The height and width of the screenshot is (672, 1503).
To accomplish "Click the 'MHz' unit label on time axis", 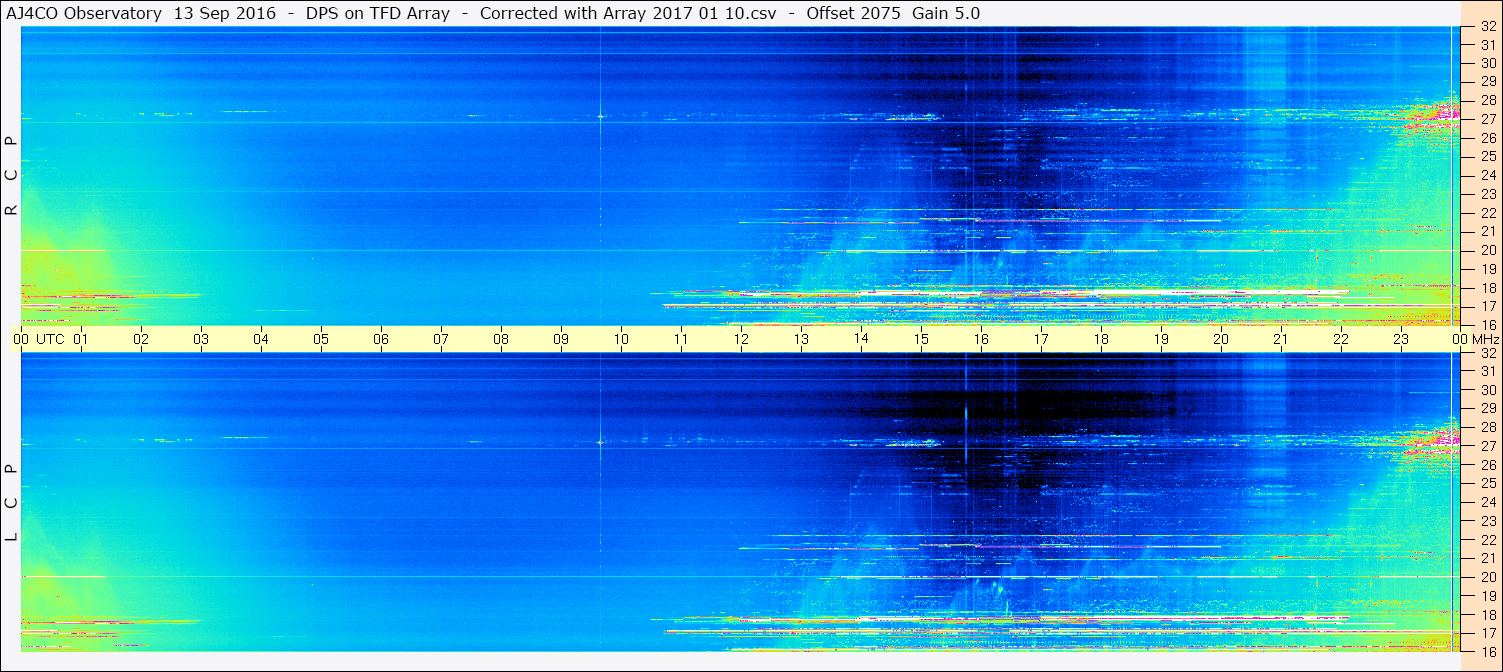I will tap(1485, 339).
